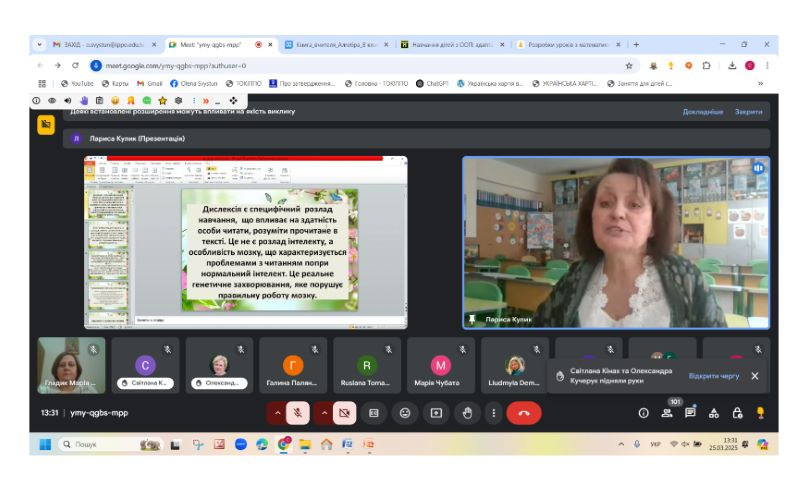Click the Марія Чубата participant tile
800x488 pixels.
[x=441, y=365]
